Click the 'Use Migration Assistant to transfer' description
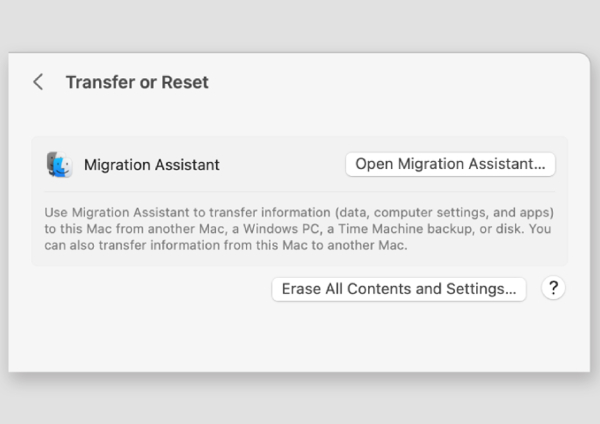Viewport: 600px width, 424px height. (x=299, y=229)
